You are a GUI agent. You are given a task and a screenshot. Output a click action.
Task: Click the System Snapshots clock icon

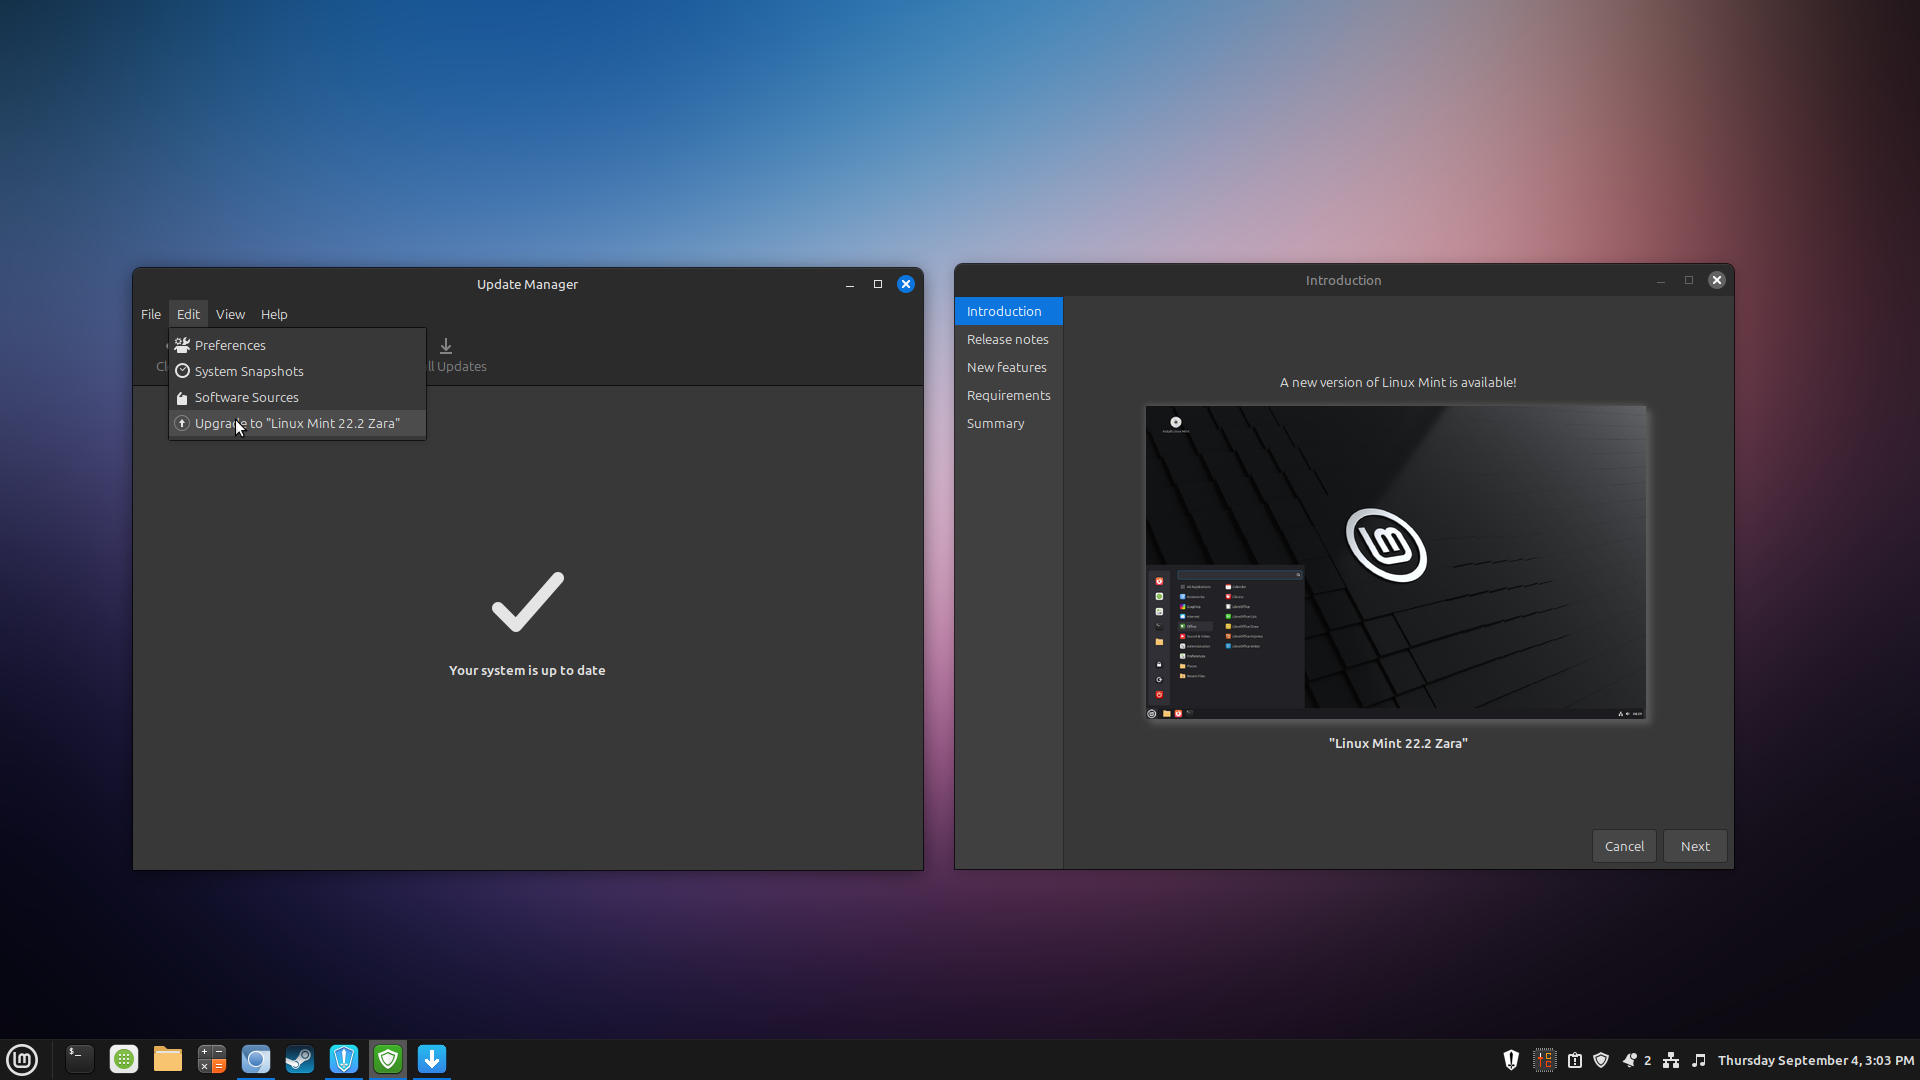tap(182, 371)
